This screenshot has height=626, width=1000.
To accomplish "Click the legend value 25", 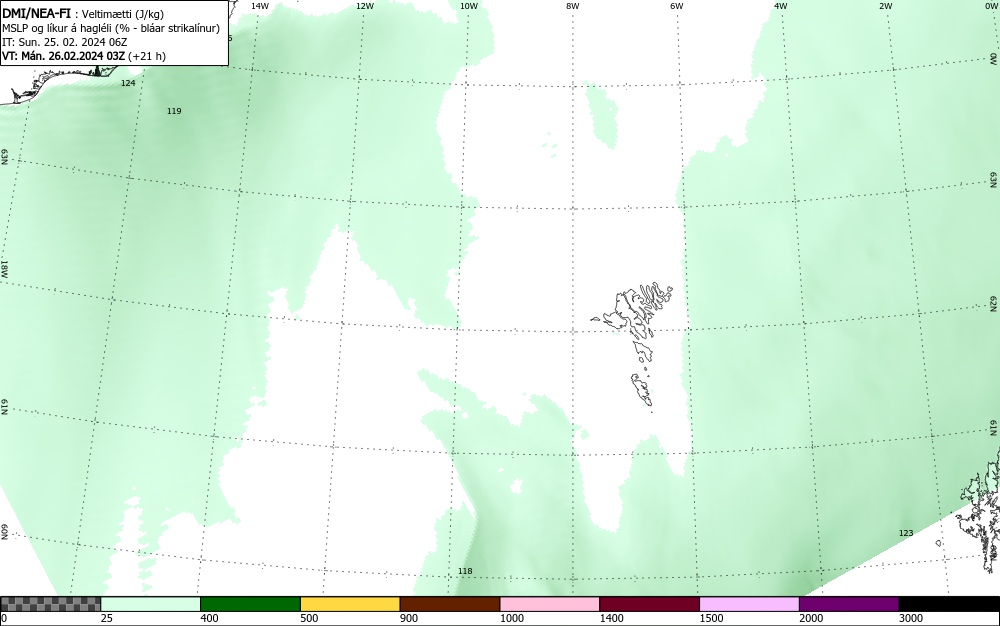I will click(107, 618).
